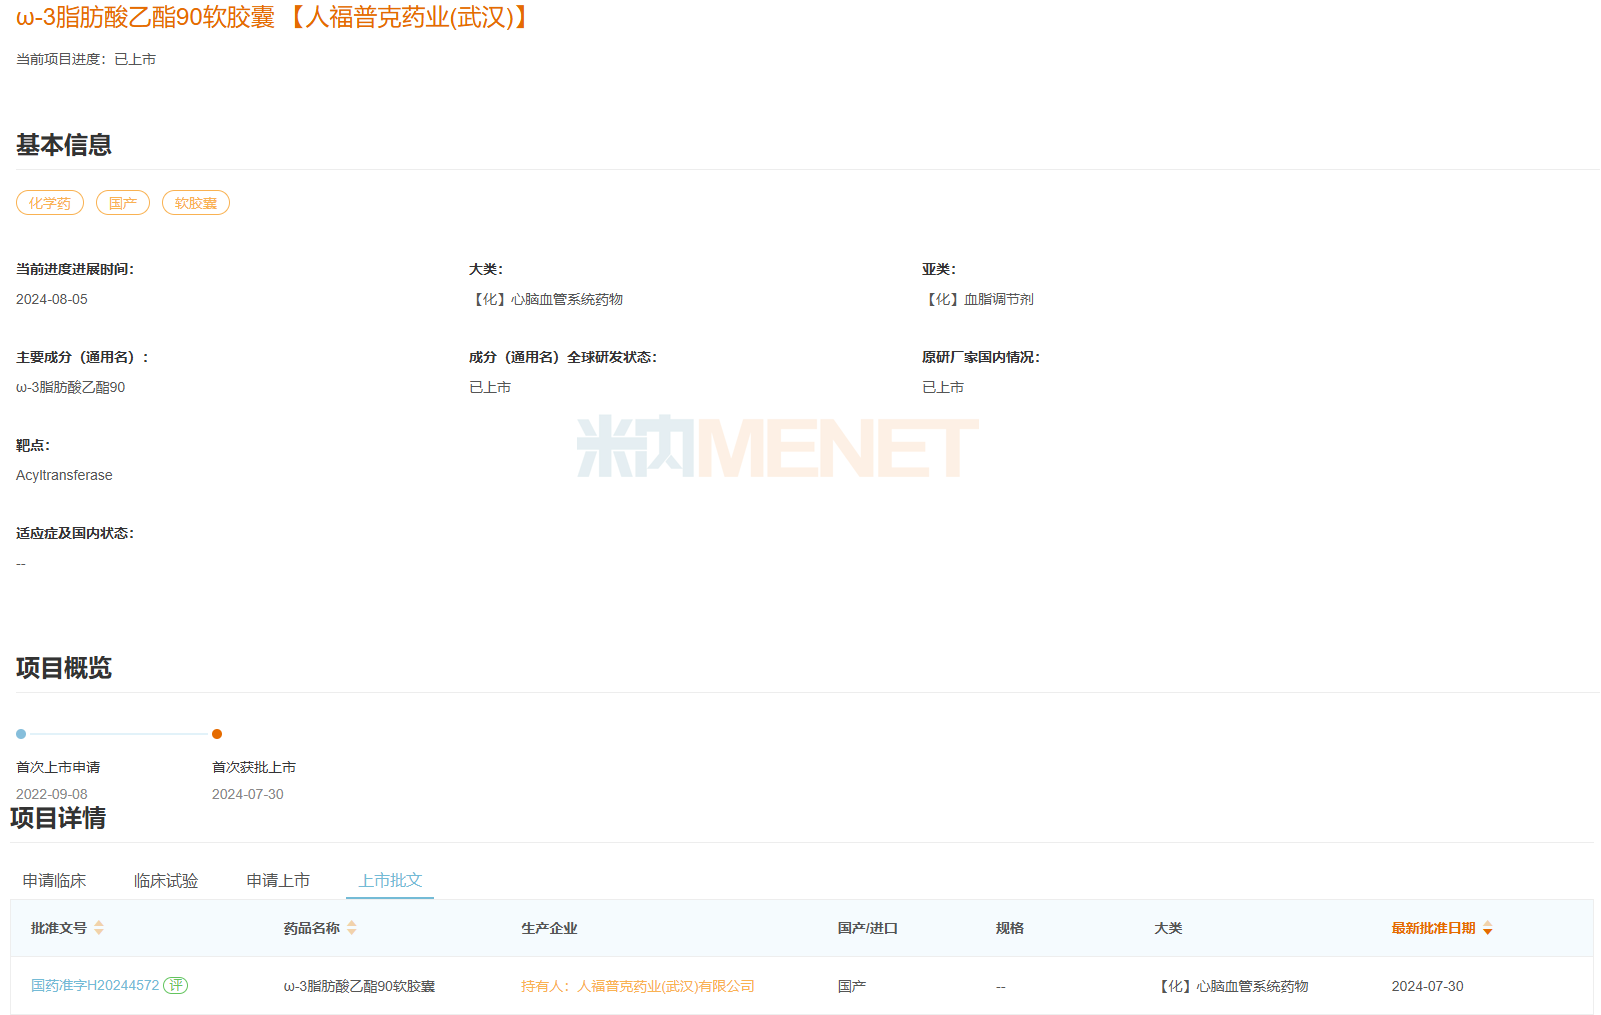
Task: Click the blue 首次上市申请 timeline dot
Action: [21, 734]
